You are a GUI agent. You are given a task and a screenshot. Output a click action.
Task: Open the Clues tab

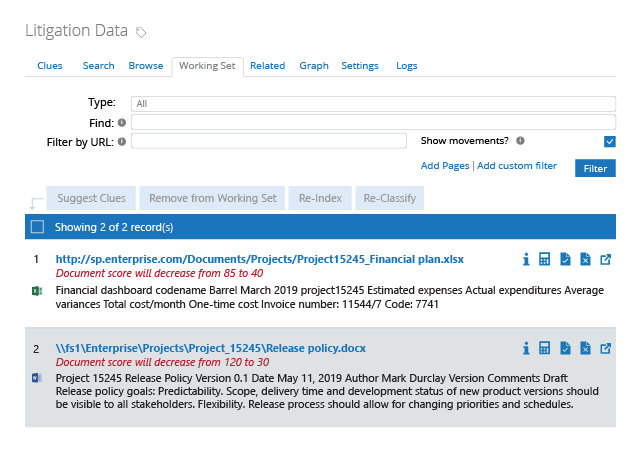50,66
